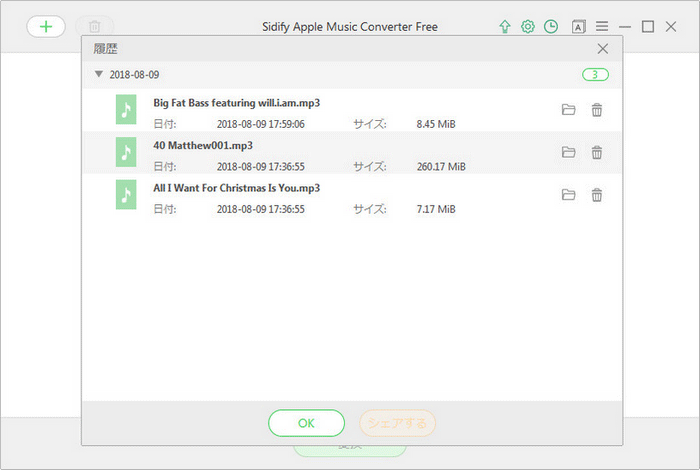Close the Sidify Apple Music Converter window
Viewport: 700px width, 470px height.
click(671, 27)
